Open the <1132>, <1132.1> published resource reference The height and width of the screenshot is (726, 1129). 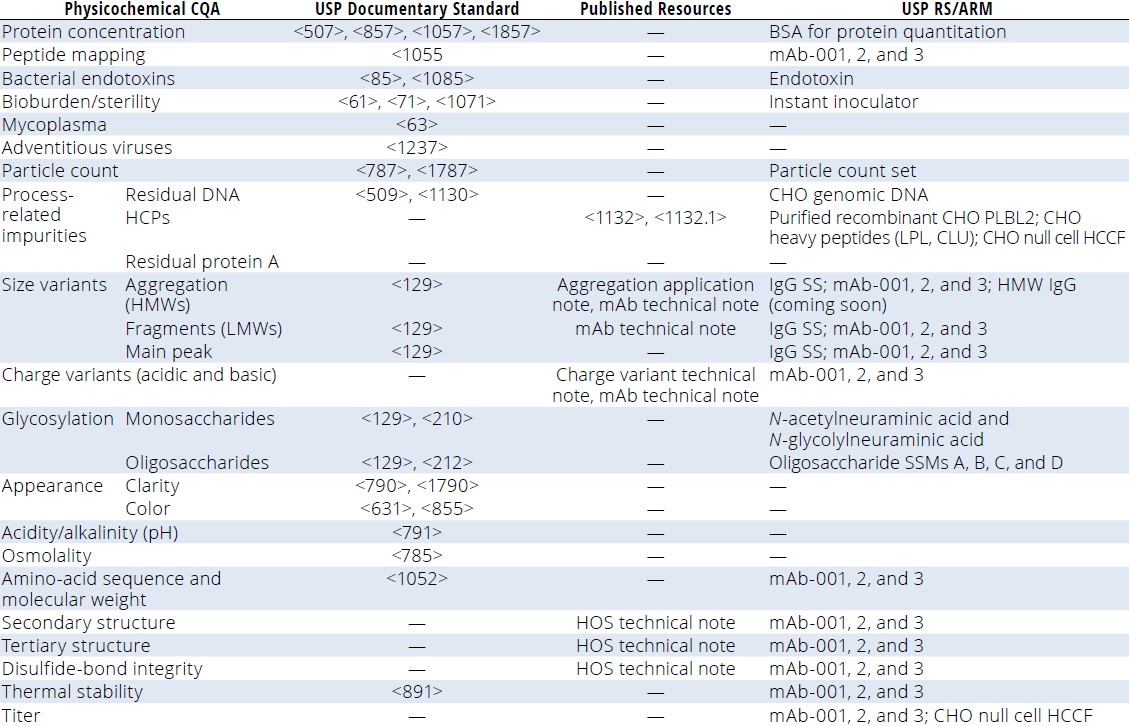point(655,217)
